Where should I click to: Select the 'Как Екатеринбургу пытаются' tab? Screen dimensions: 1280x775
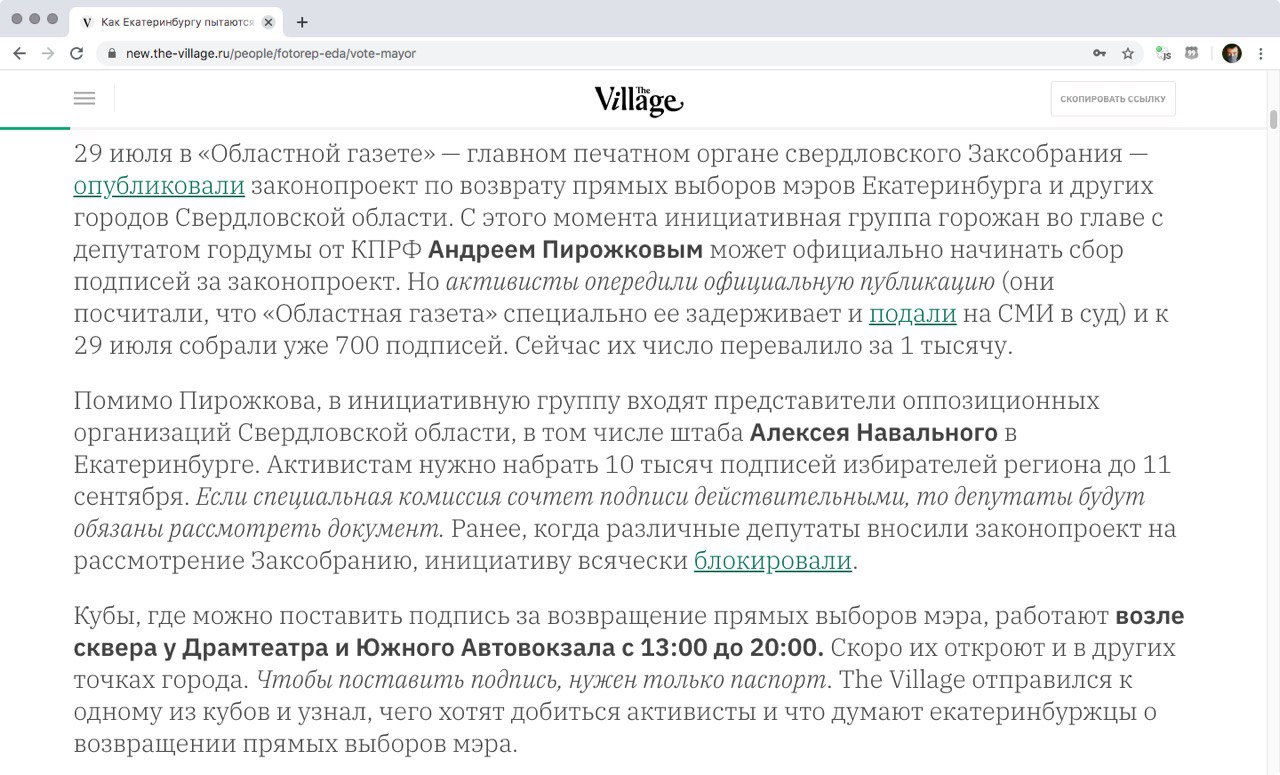click(x=175, y=21)
